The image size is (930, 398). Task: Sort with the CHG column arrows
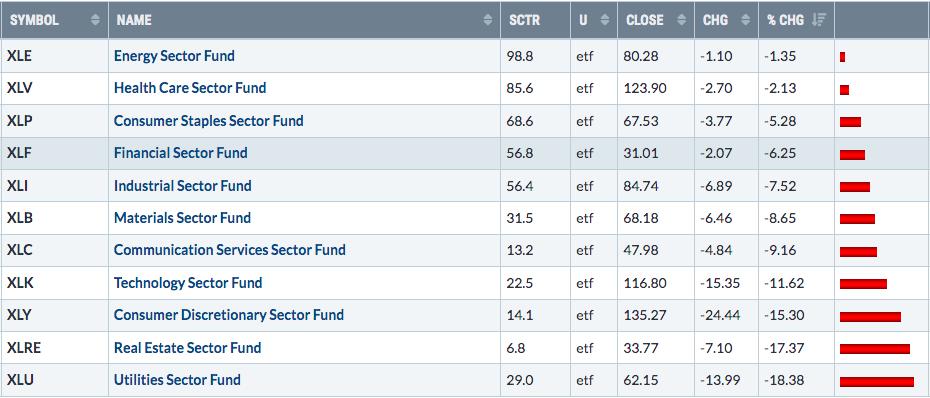[x=746, y=20]
